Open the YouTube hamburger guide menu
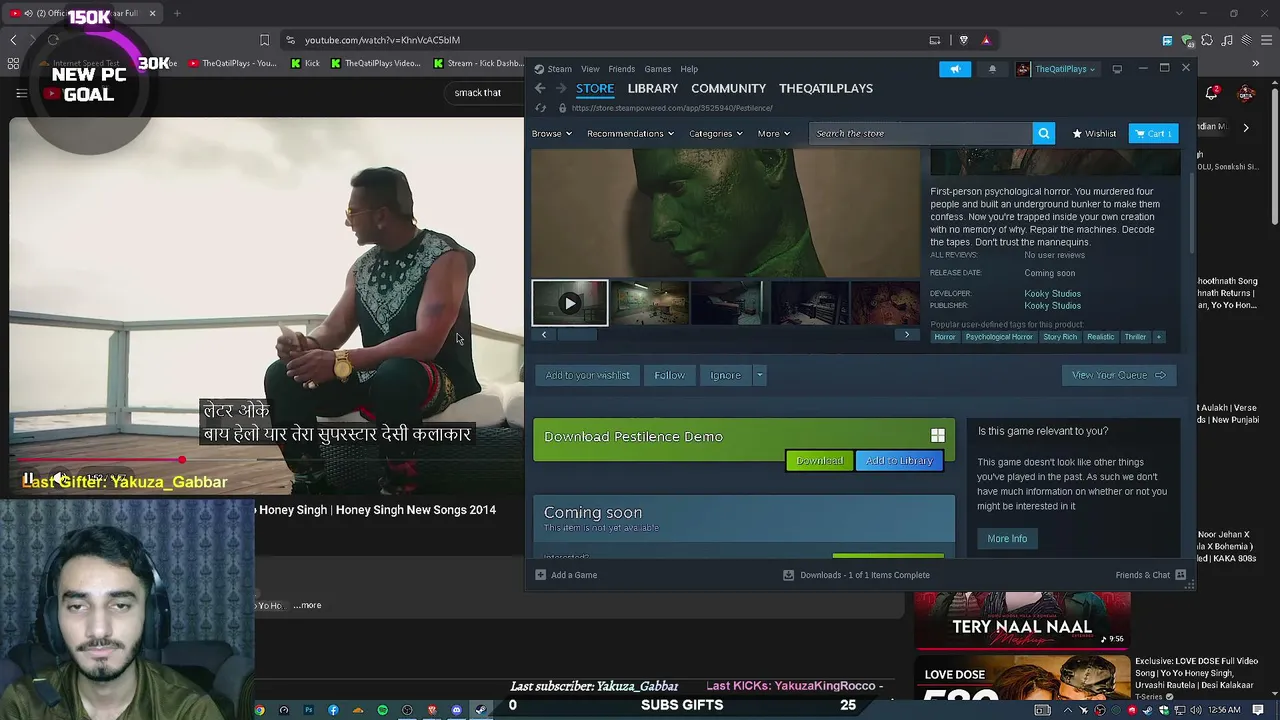Image resolution: width=1280 pixels, height=720 pixels. [x=21, y=94]
